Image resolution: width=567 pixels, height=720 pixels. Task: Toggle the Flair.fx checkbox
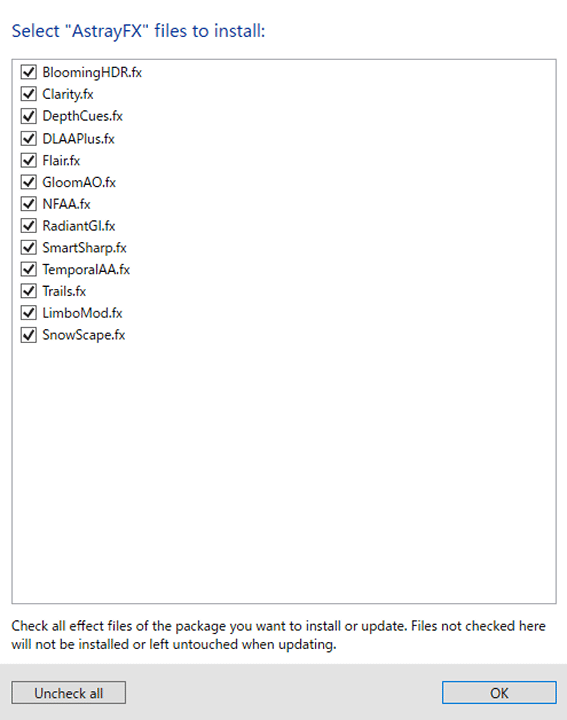[x=28, y=160]
